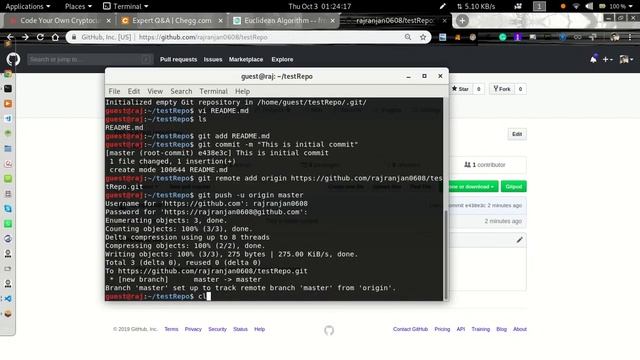Open Help link in GitHub footer
640x360 pixels.
click(260, 329)
